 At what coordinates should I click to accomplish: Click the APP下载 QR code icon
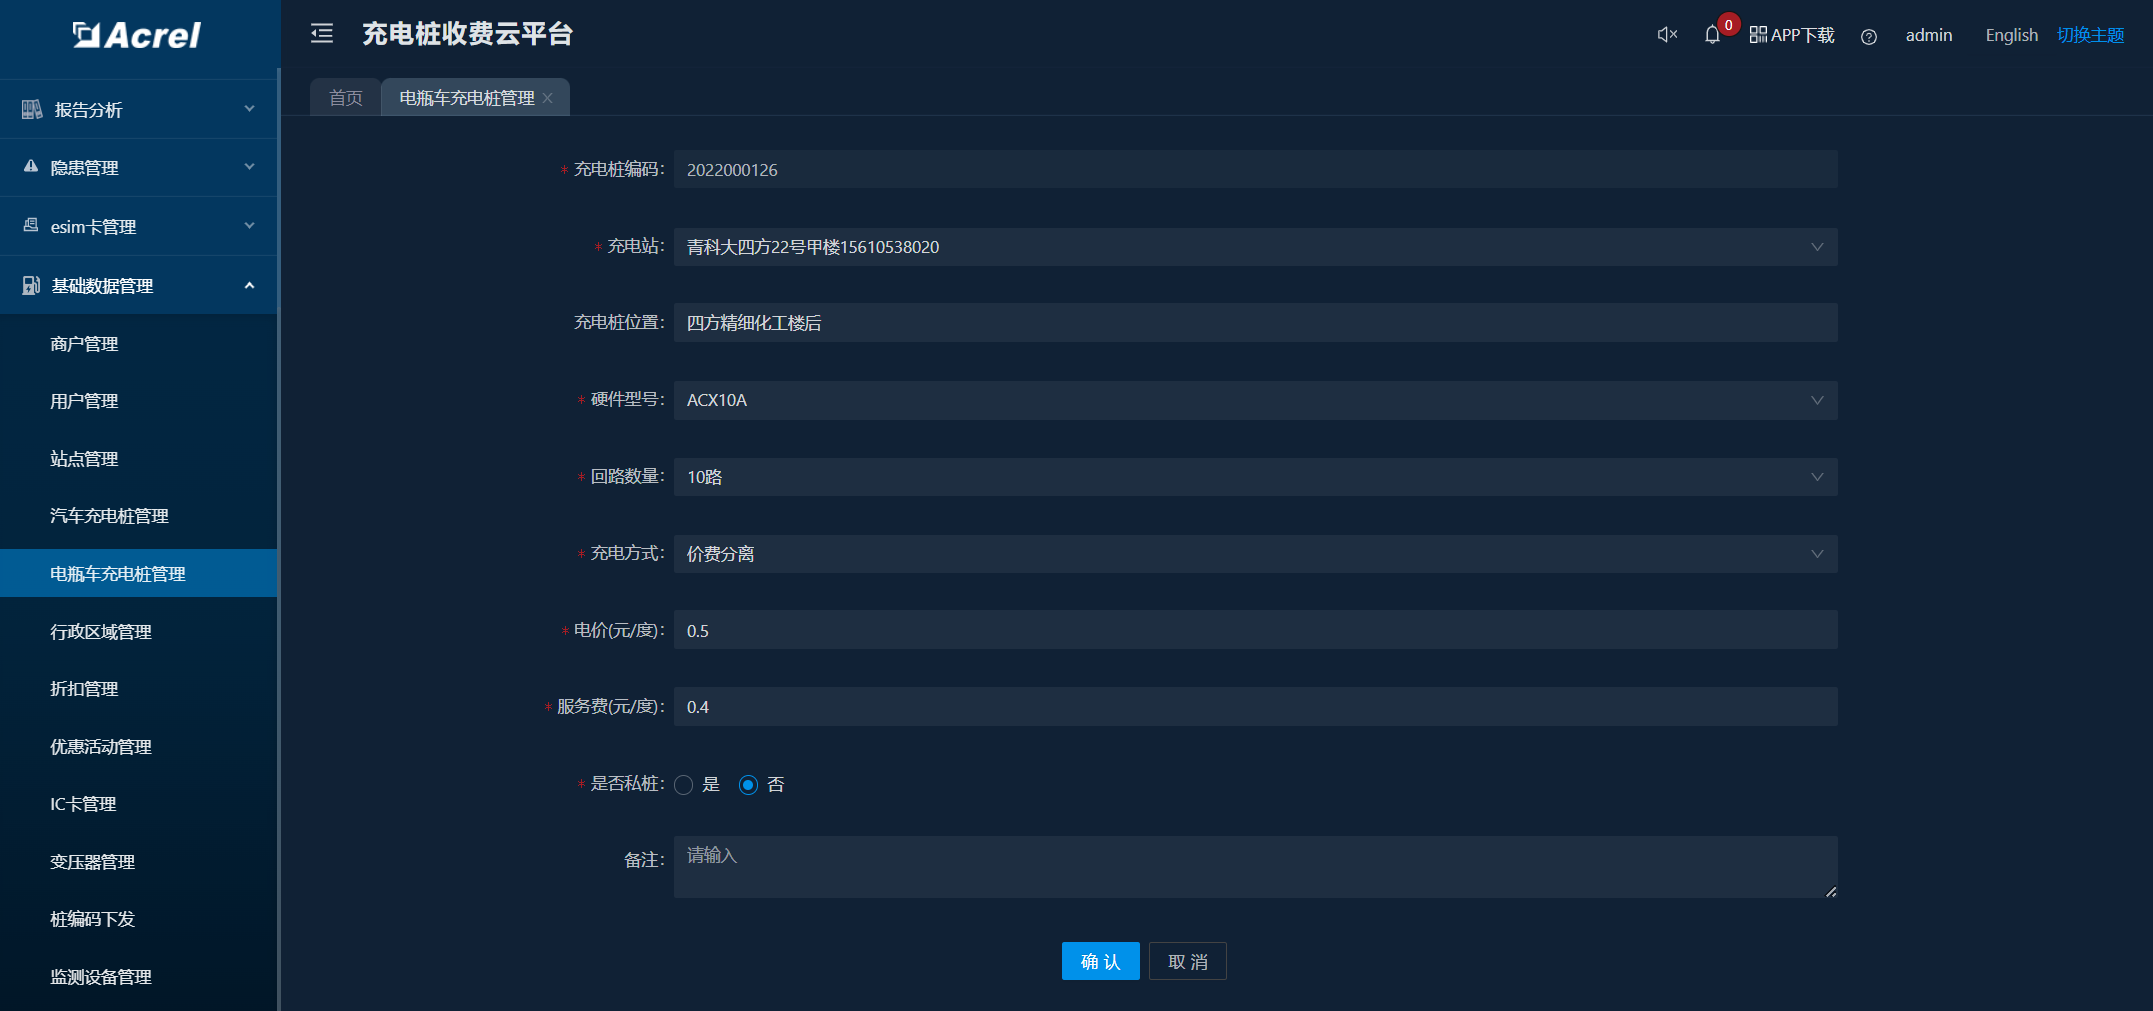(1758, 35)
